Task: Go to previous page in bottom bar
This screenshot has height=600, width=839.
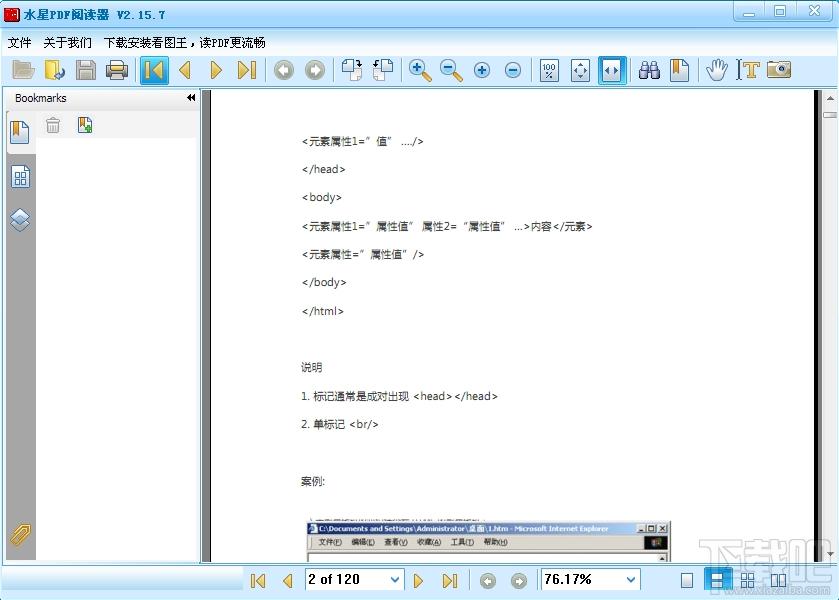Action: 288,581
